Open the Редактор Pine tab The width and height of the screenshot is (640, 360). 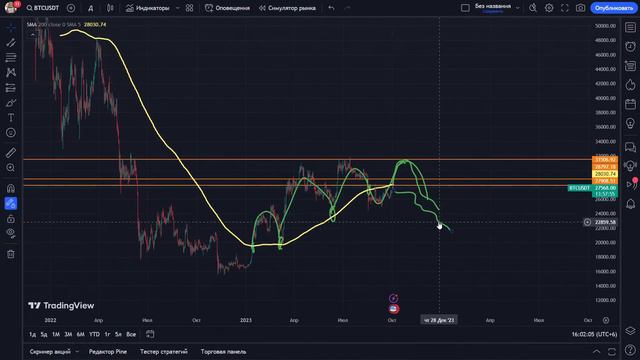pos(108,351)
